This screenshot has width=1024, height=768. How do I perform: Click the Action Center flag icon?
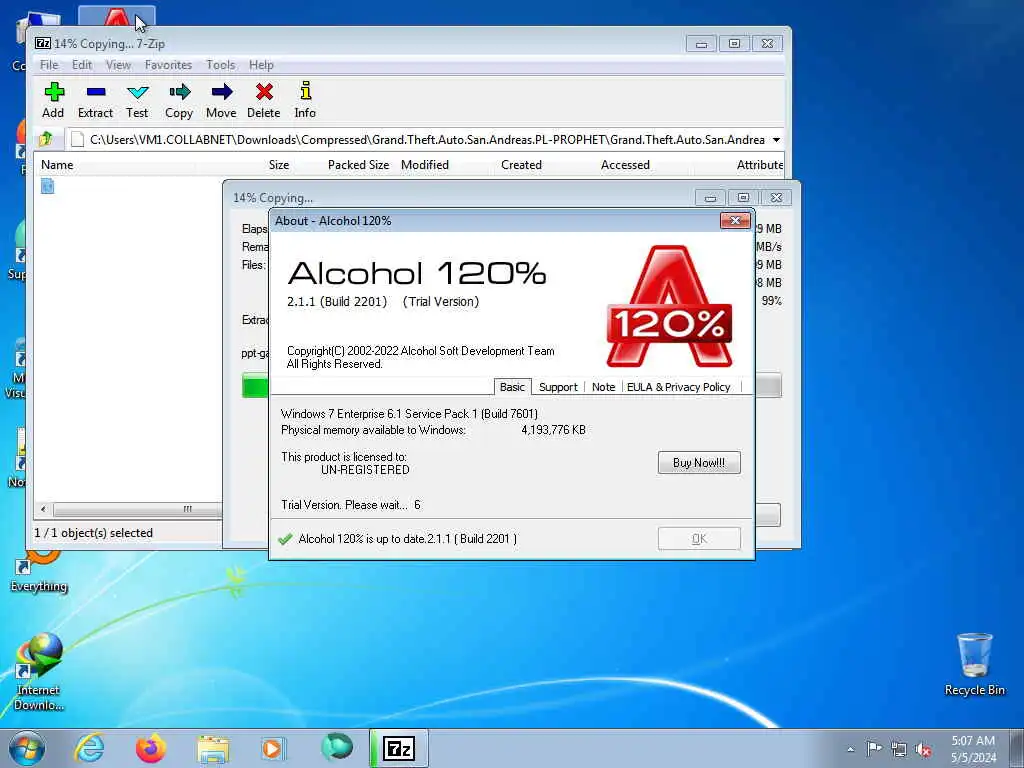874,748
